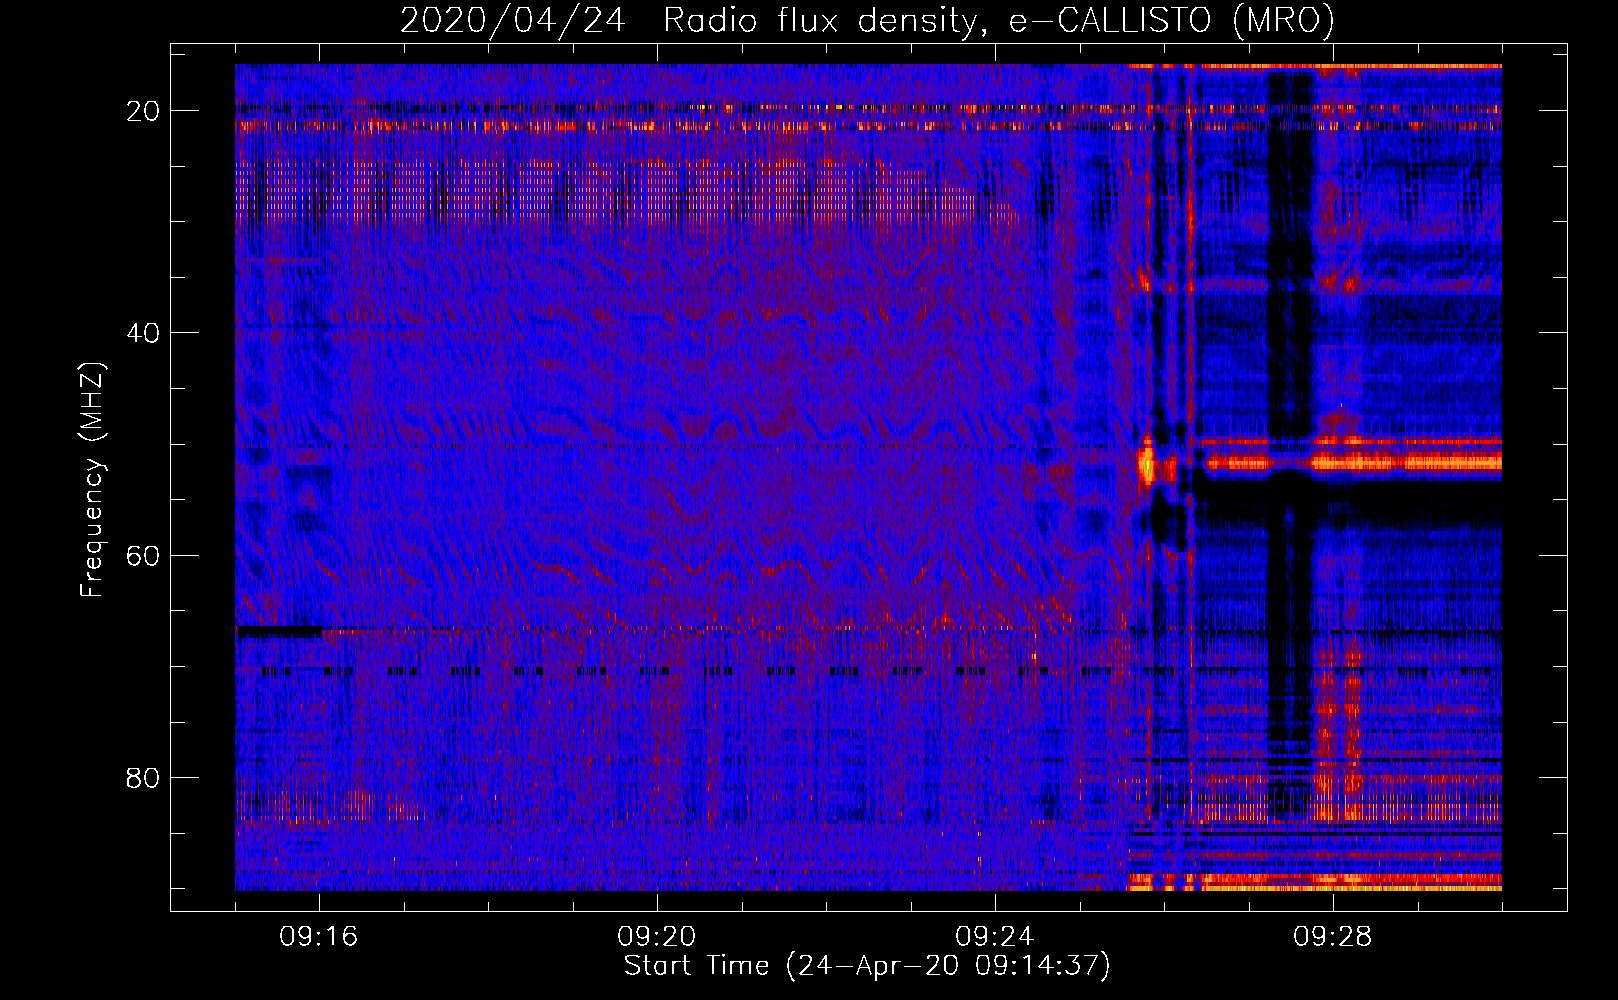The height and width of the screenshot is (1000, 1618).
Task: Click the 09:24 time tick label
Action: 995,937
